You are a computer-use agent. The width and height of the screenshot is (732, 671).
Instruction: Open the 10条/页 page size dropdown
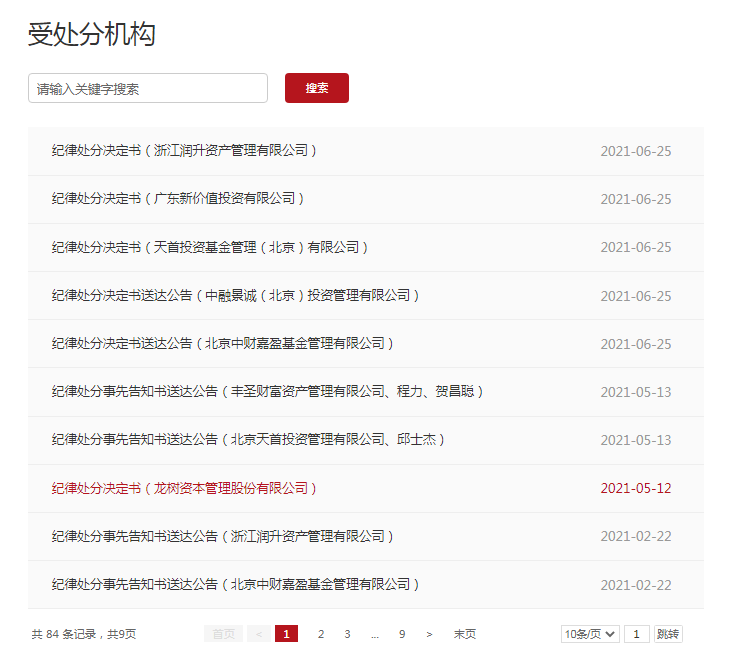(590, 634)
